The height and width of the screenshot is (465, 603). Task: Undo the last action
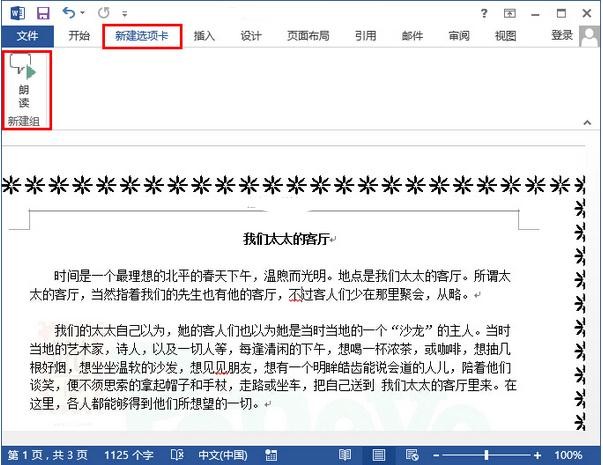69,13
